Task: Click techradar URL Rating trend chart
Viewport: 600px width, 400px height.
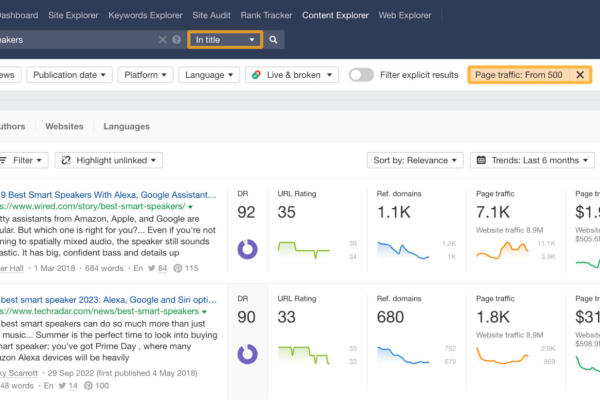Action: coord(304,355)
